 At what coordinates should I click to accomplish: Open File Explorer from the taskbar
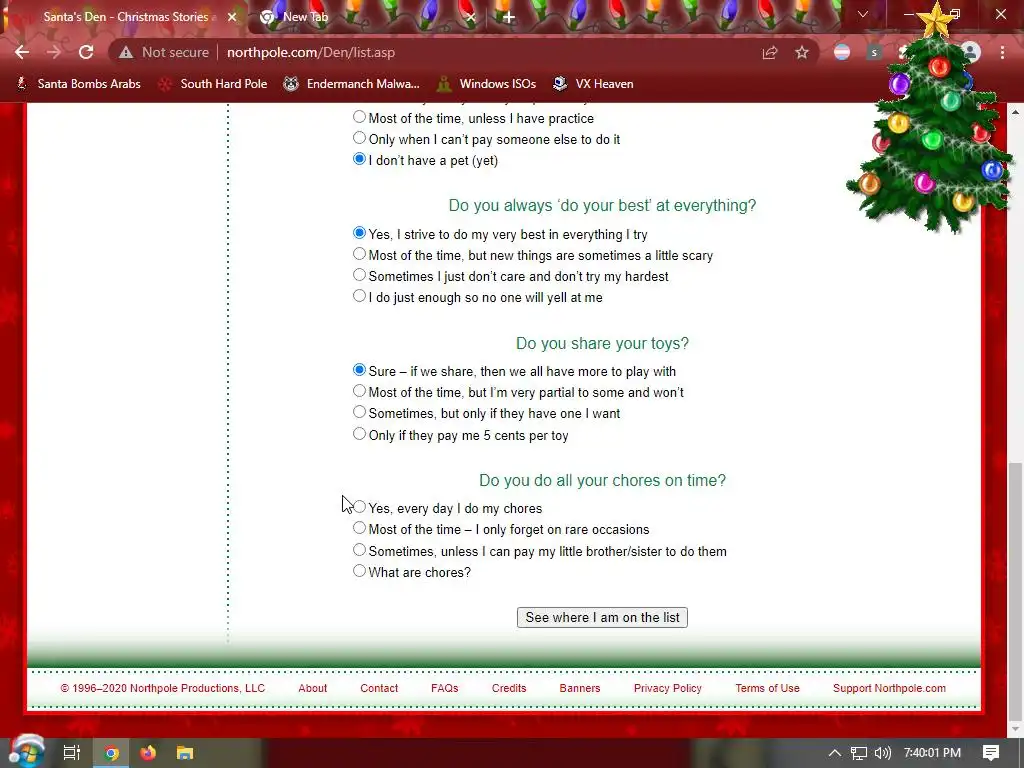pyautogui.click(x=185, y=753)
